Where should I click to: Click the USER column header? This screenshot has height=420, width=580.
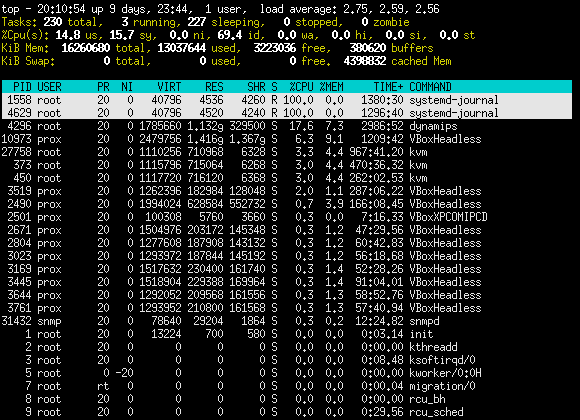pyautogui.click(x=49, y=87)
